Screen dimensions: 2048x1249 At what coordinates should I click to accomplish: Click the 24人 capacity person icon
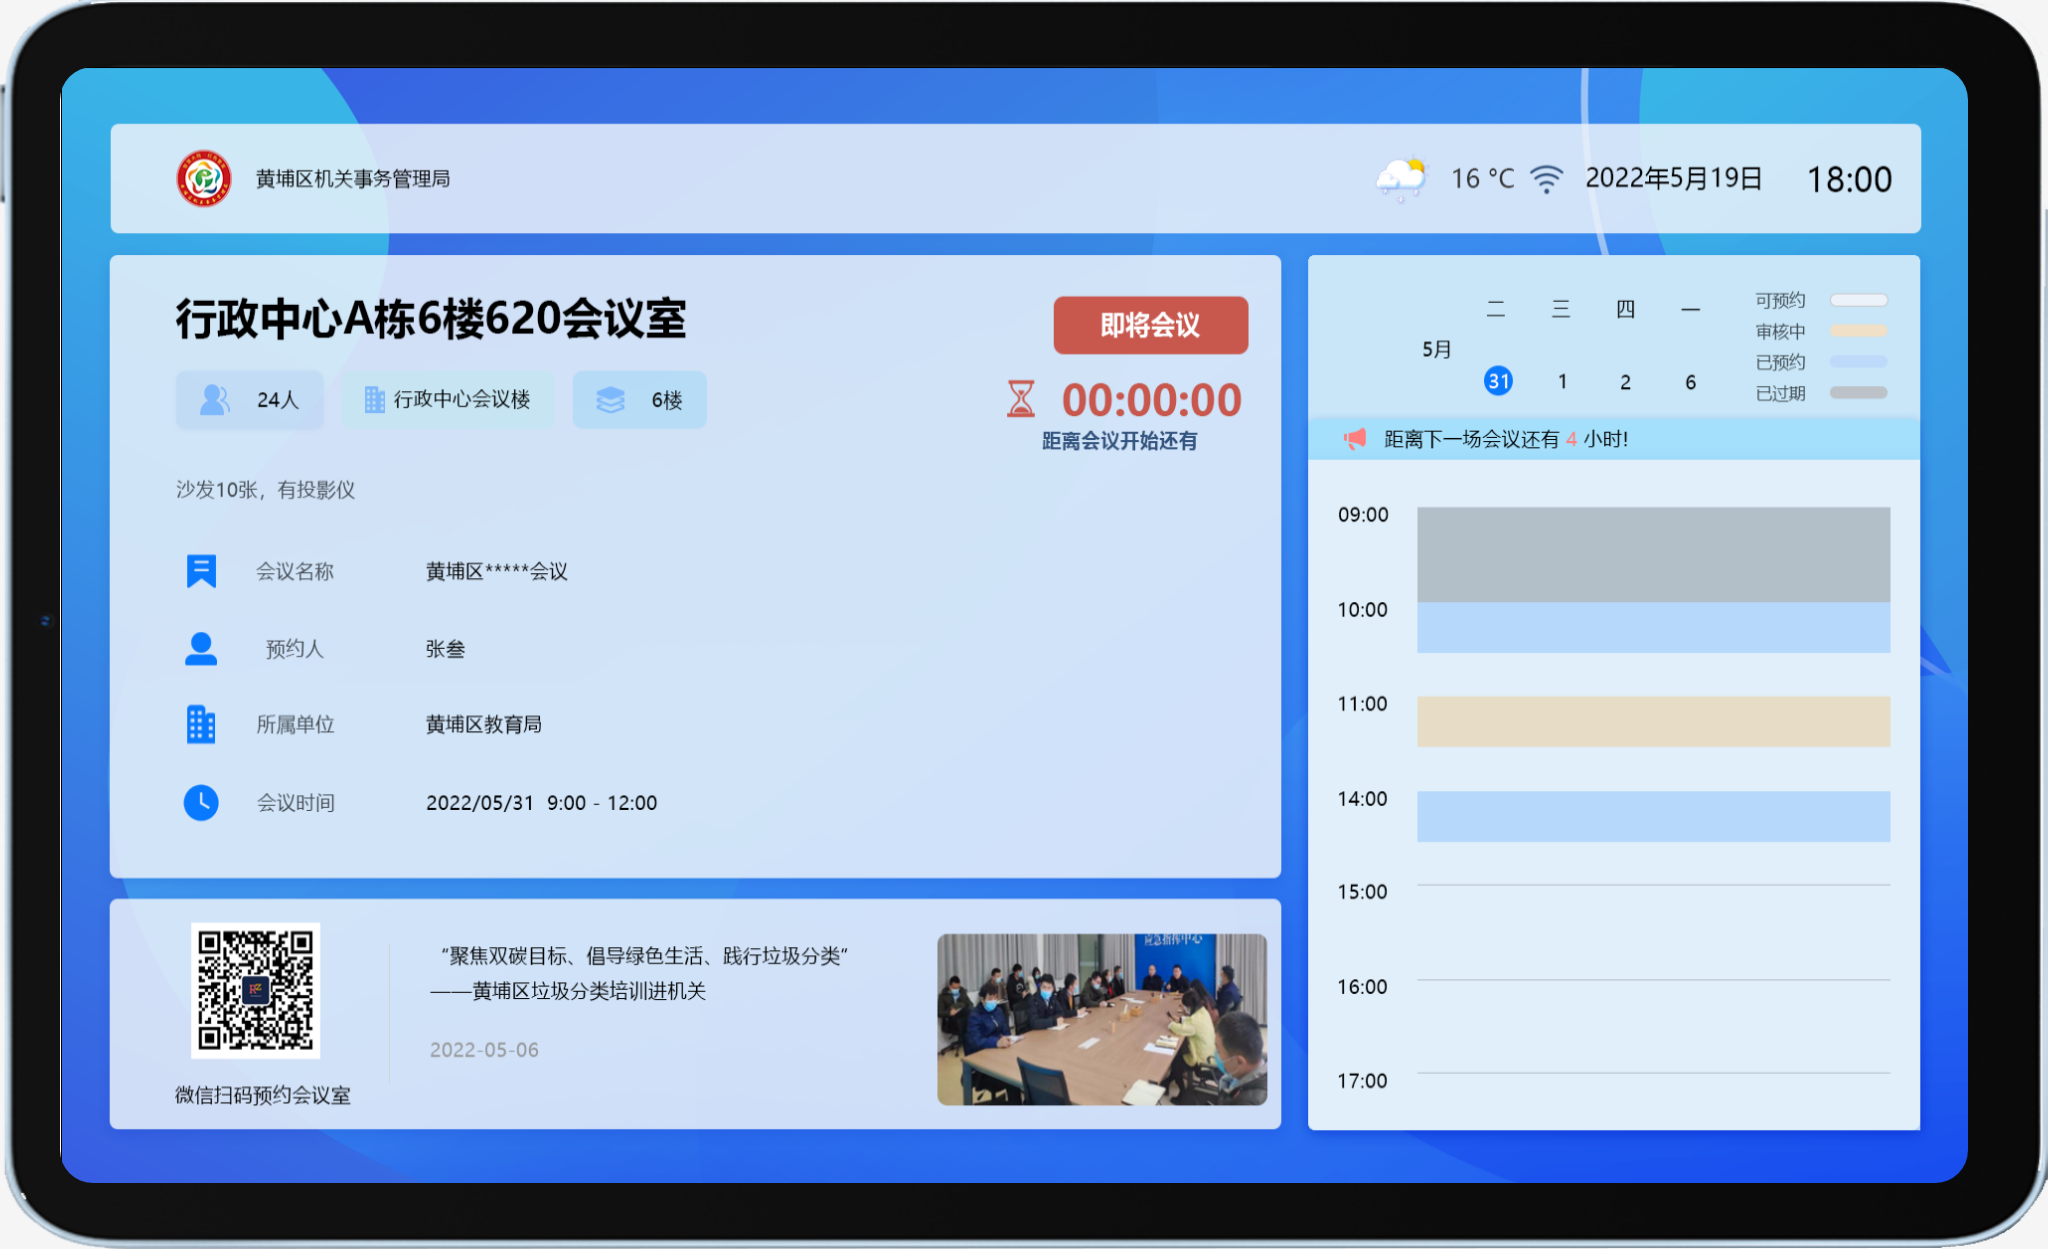(214, 399)
